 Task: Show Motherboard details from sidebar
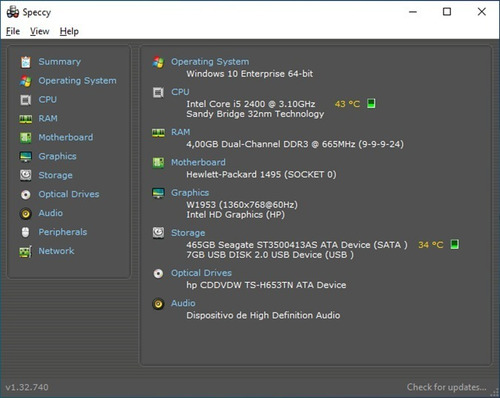click(x=66, y=137)
